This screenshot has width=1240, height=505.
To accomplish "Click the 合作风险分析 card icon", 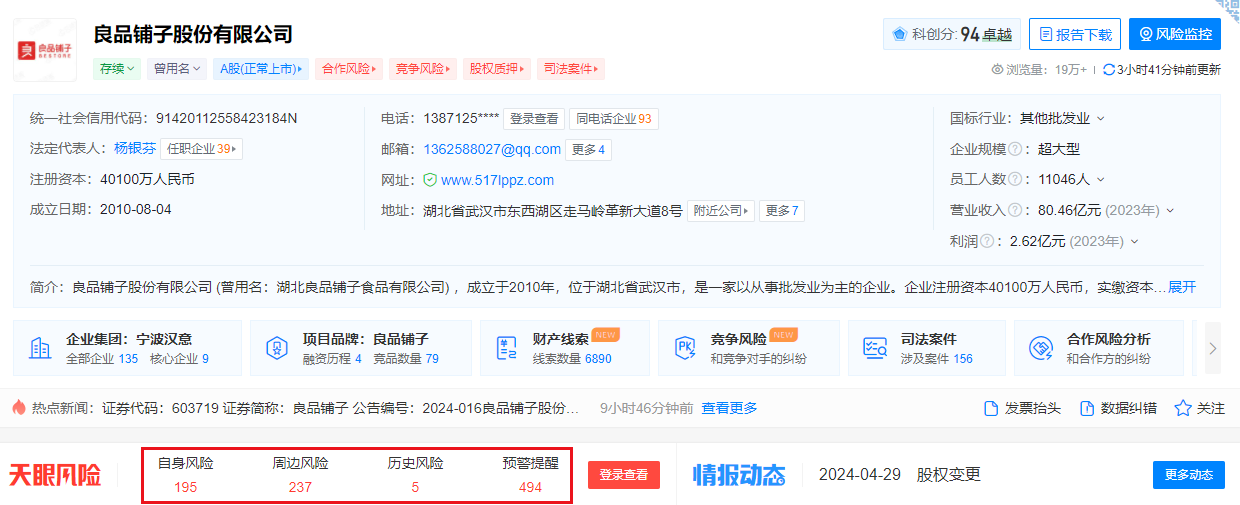I will [x=1041, y=348].
